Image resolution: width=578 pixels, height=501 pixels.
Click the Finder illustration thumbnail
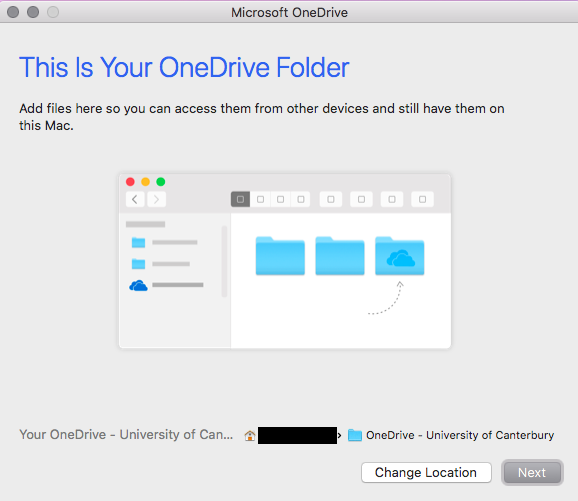tap(285, 261)
